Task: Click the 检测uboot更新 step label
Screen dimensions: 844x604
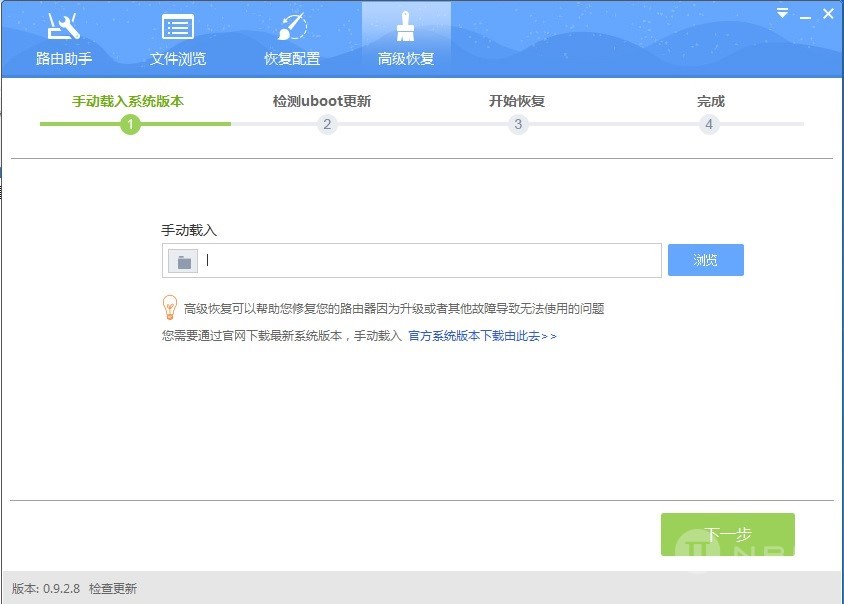Action: [x=322, y=101]
